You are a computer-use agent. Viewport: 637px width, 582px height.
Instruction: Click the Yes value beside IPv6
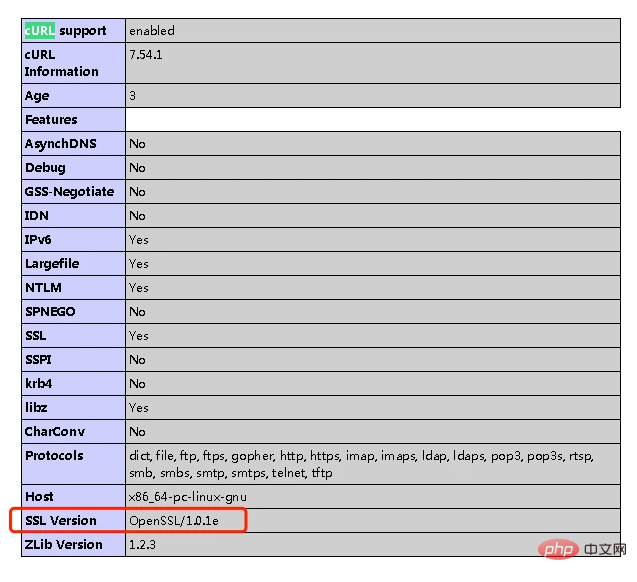click(138, 240)
